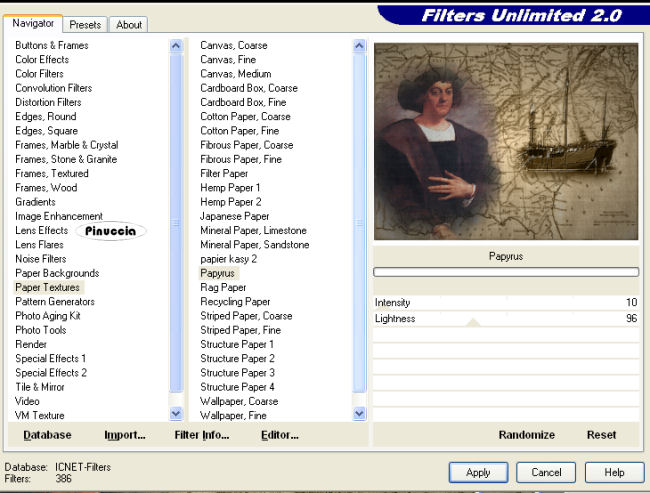Click Import... button

(x=124, y=435)
